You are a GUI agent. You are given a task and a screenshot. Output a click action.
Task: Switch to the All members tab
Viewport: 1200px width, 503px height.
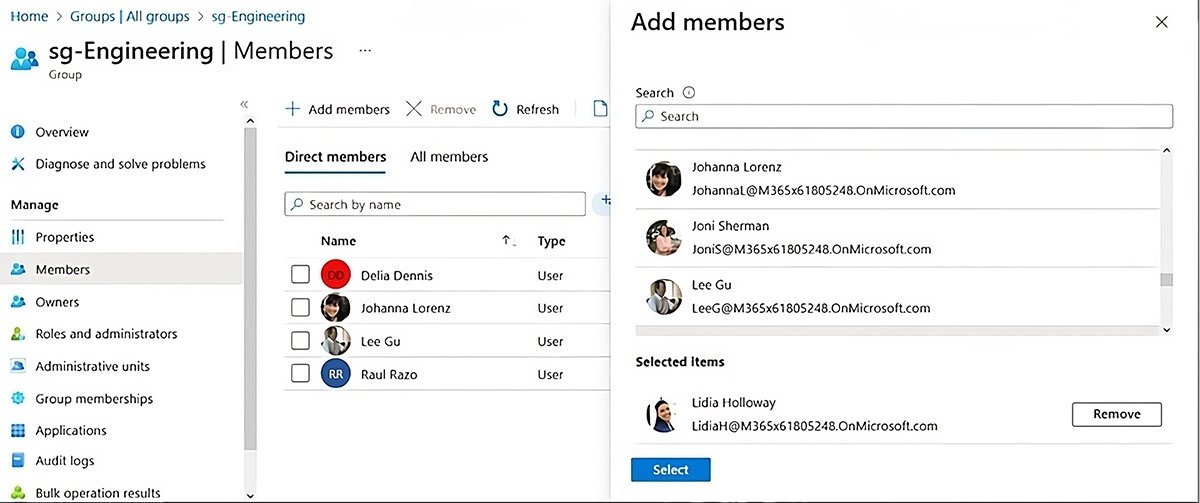point(449,157)
